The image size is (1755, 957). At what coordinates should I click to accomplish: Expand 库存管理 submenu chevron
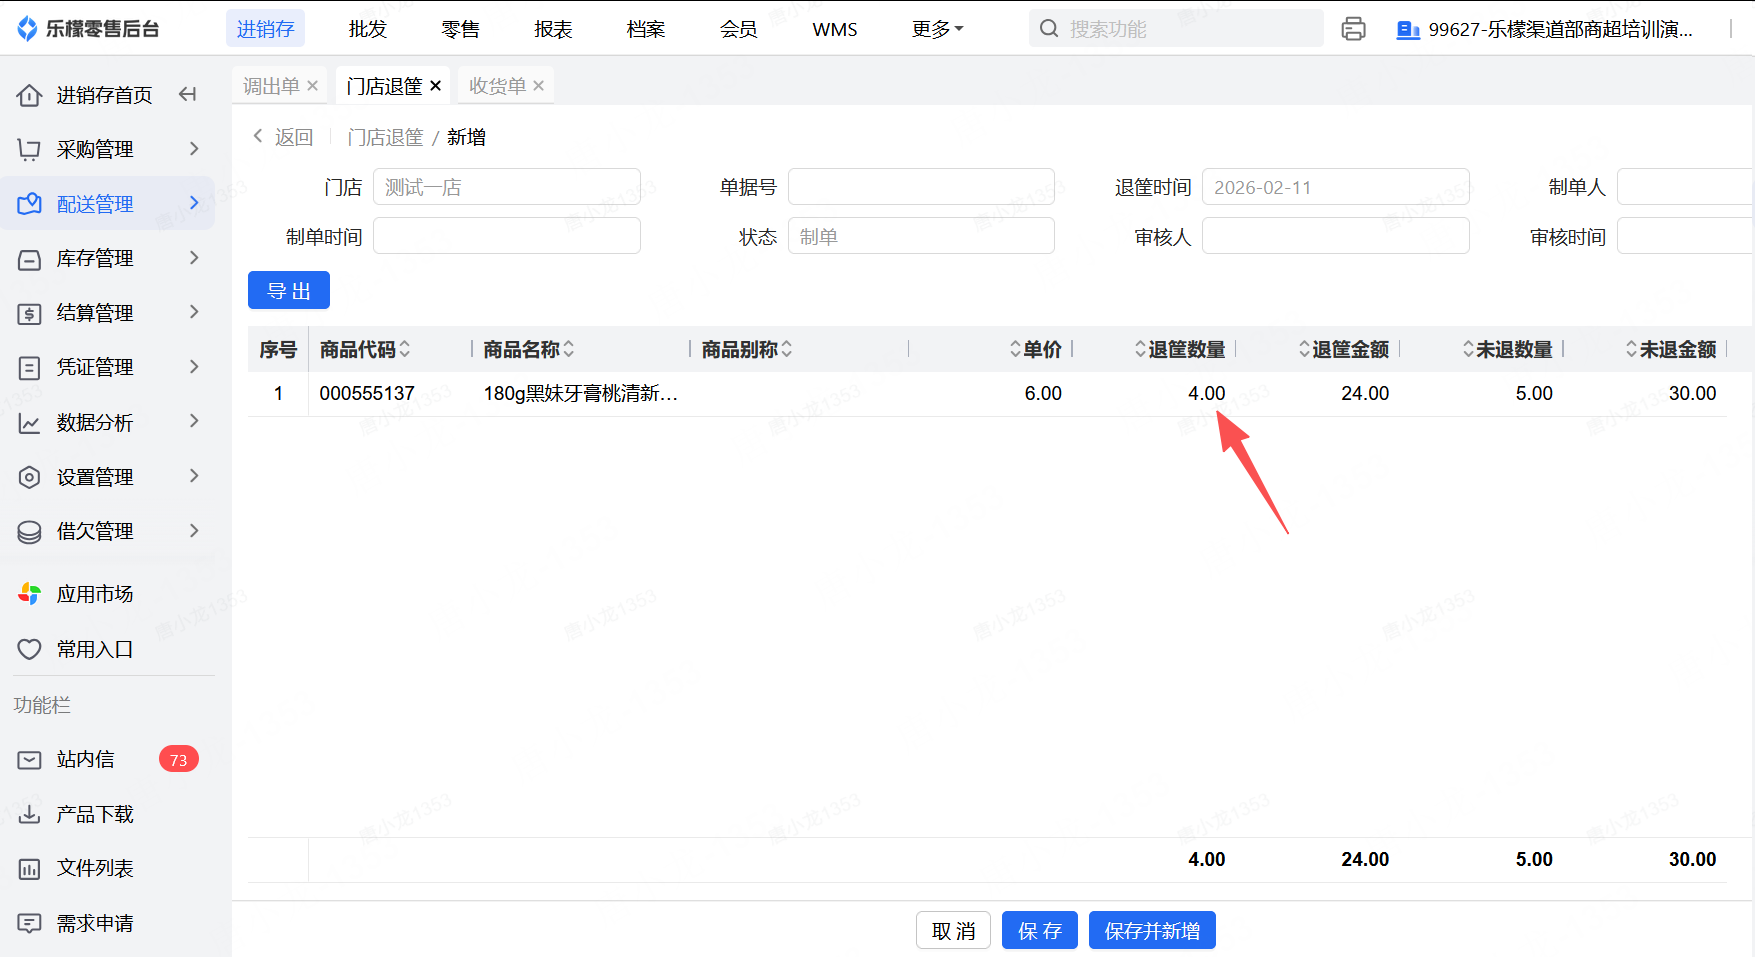pos(194,258)
